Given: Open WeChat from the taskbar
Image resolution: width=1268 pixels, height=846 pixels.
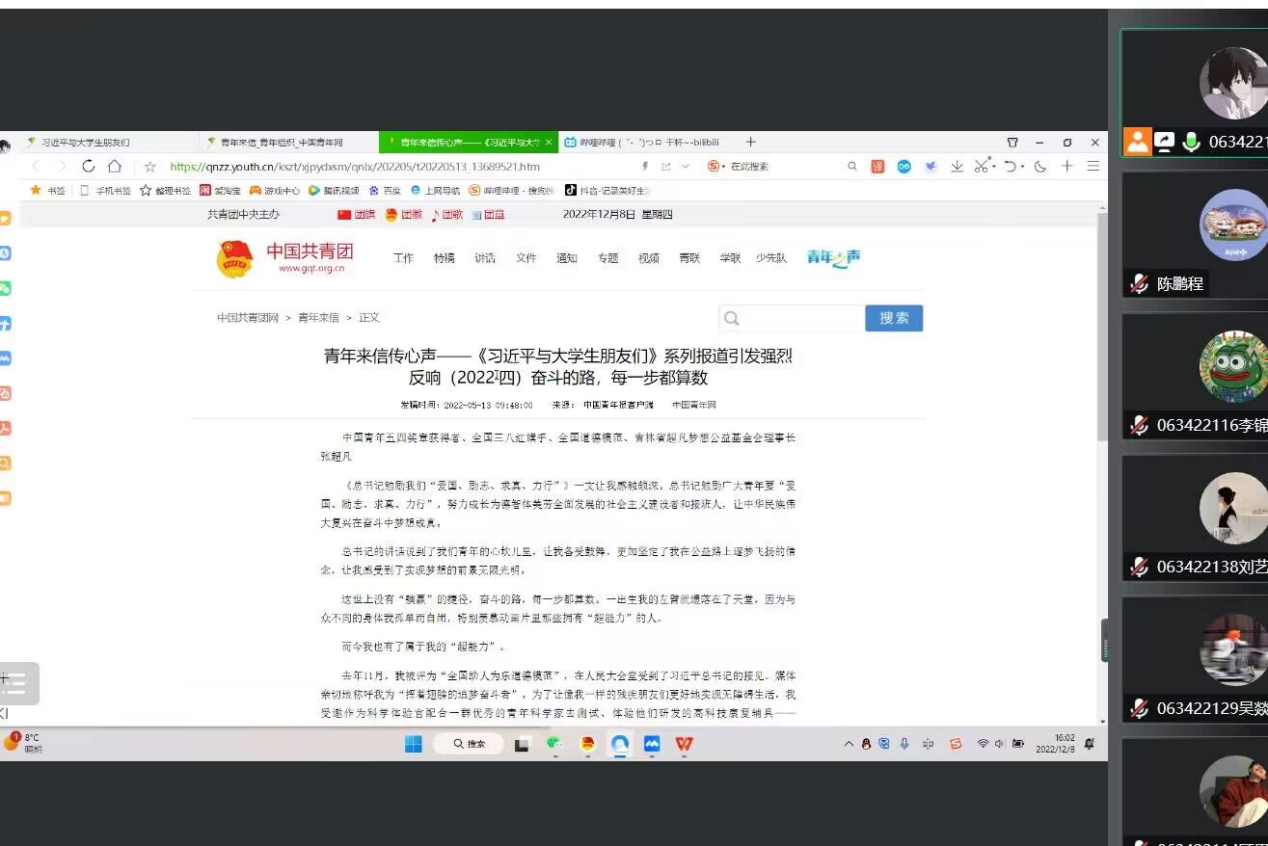Looking at the screenshot, I should (x=554, y=744).
